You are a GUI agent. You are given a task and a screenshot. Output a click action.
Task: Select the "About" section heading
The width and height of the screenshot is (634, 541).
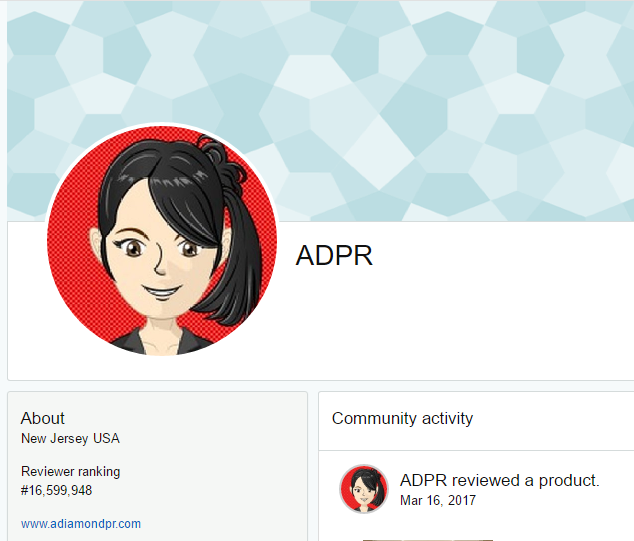[x=43, y=418]
